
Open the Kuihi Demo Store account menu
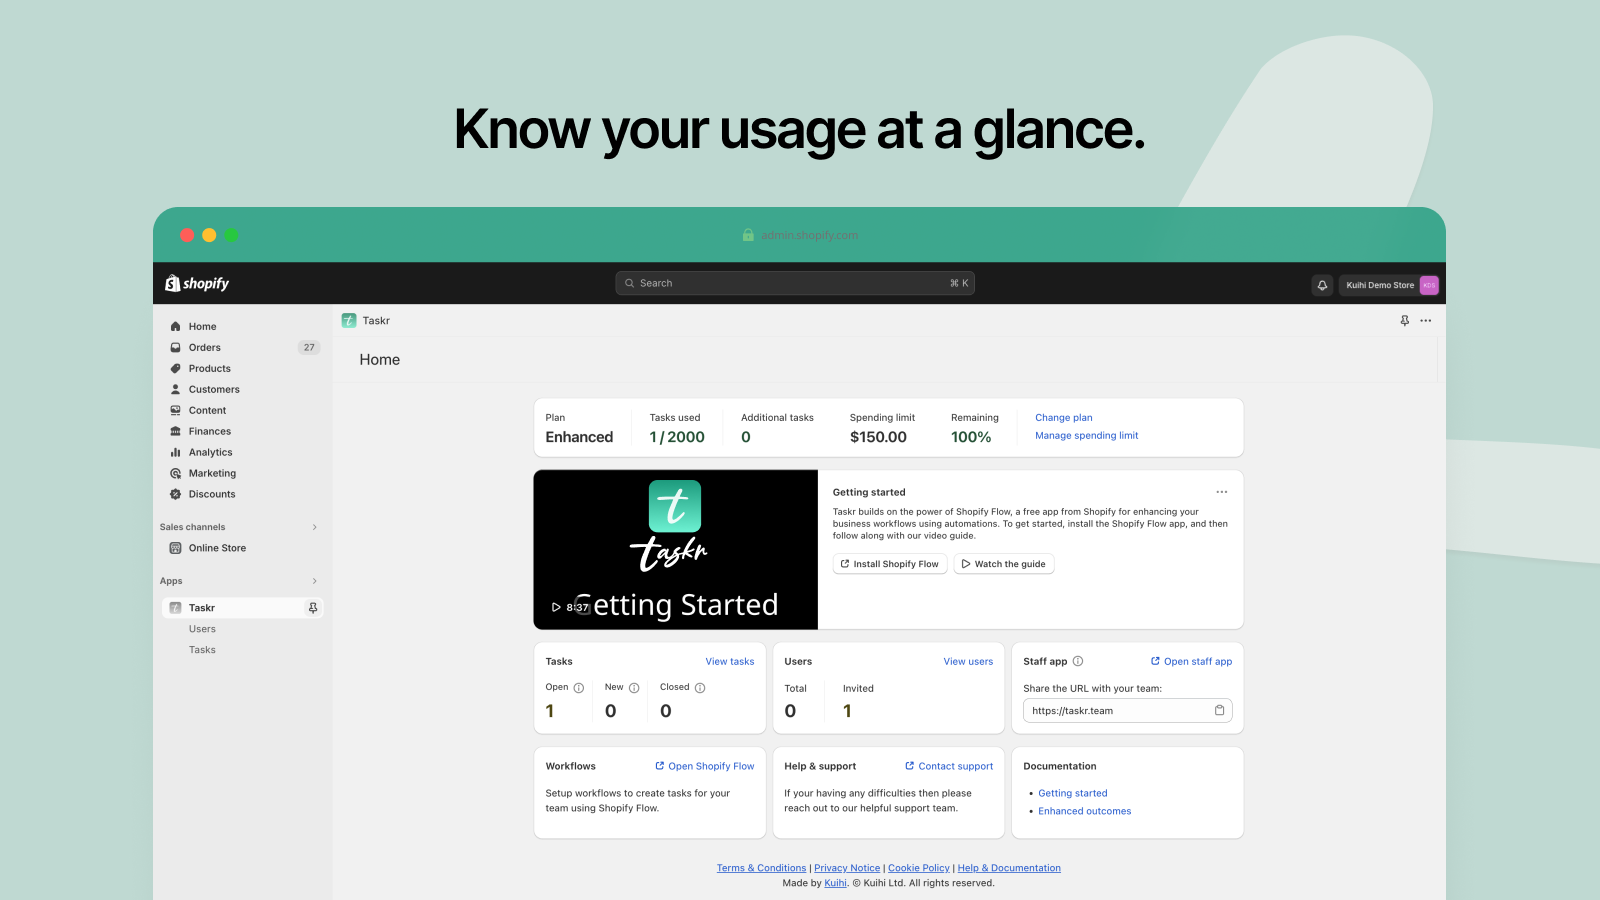[1390, 285]
